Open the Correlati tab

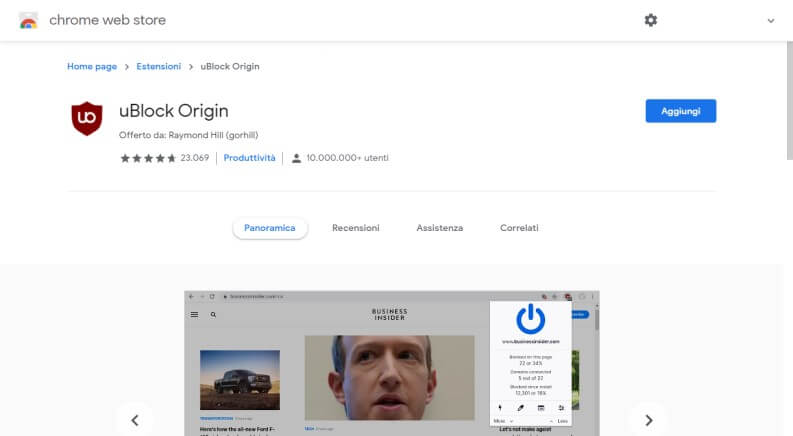pyautogui.click(x=519, y=228)
